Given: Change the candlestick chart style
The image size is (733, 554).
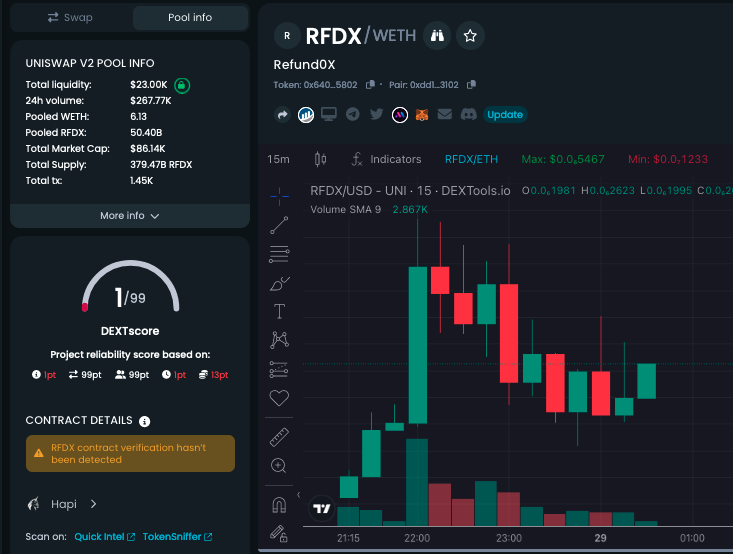Looking at the screenshot, I should point(320,159).
